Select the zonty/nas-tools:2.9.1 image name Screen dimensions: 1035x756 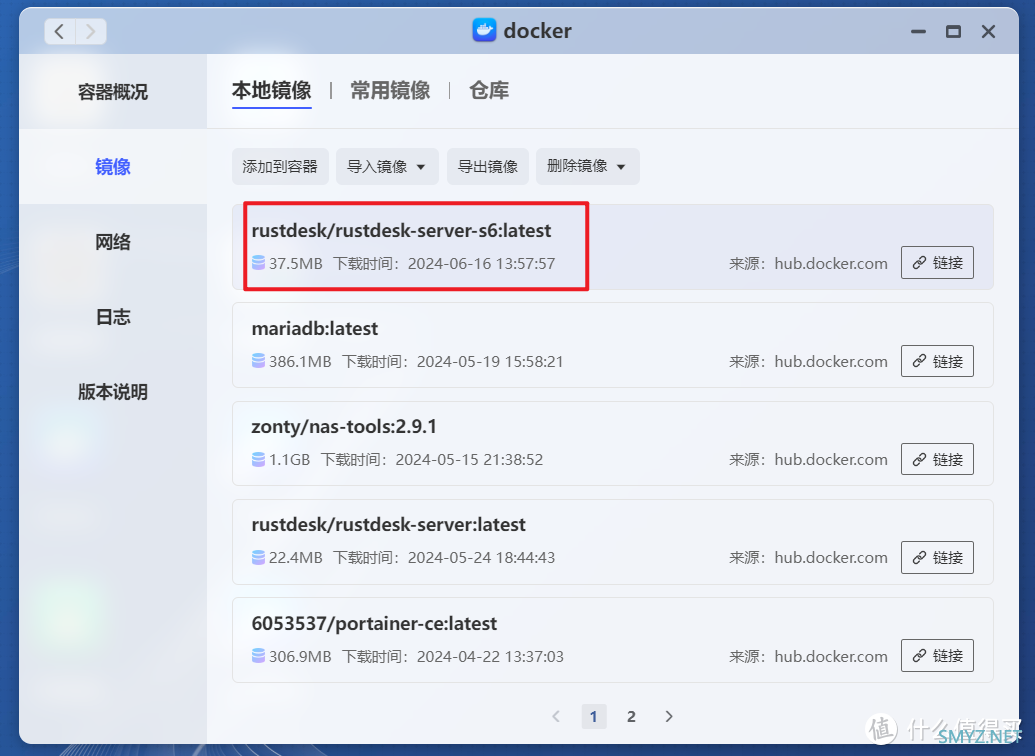pos(344,427)
